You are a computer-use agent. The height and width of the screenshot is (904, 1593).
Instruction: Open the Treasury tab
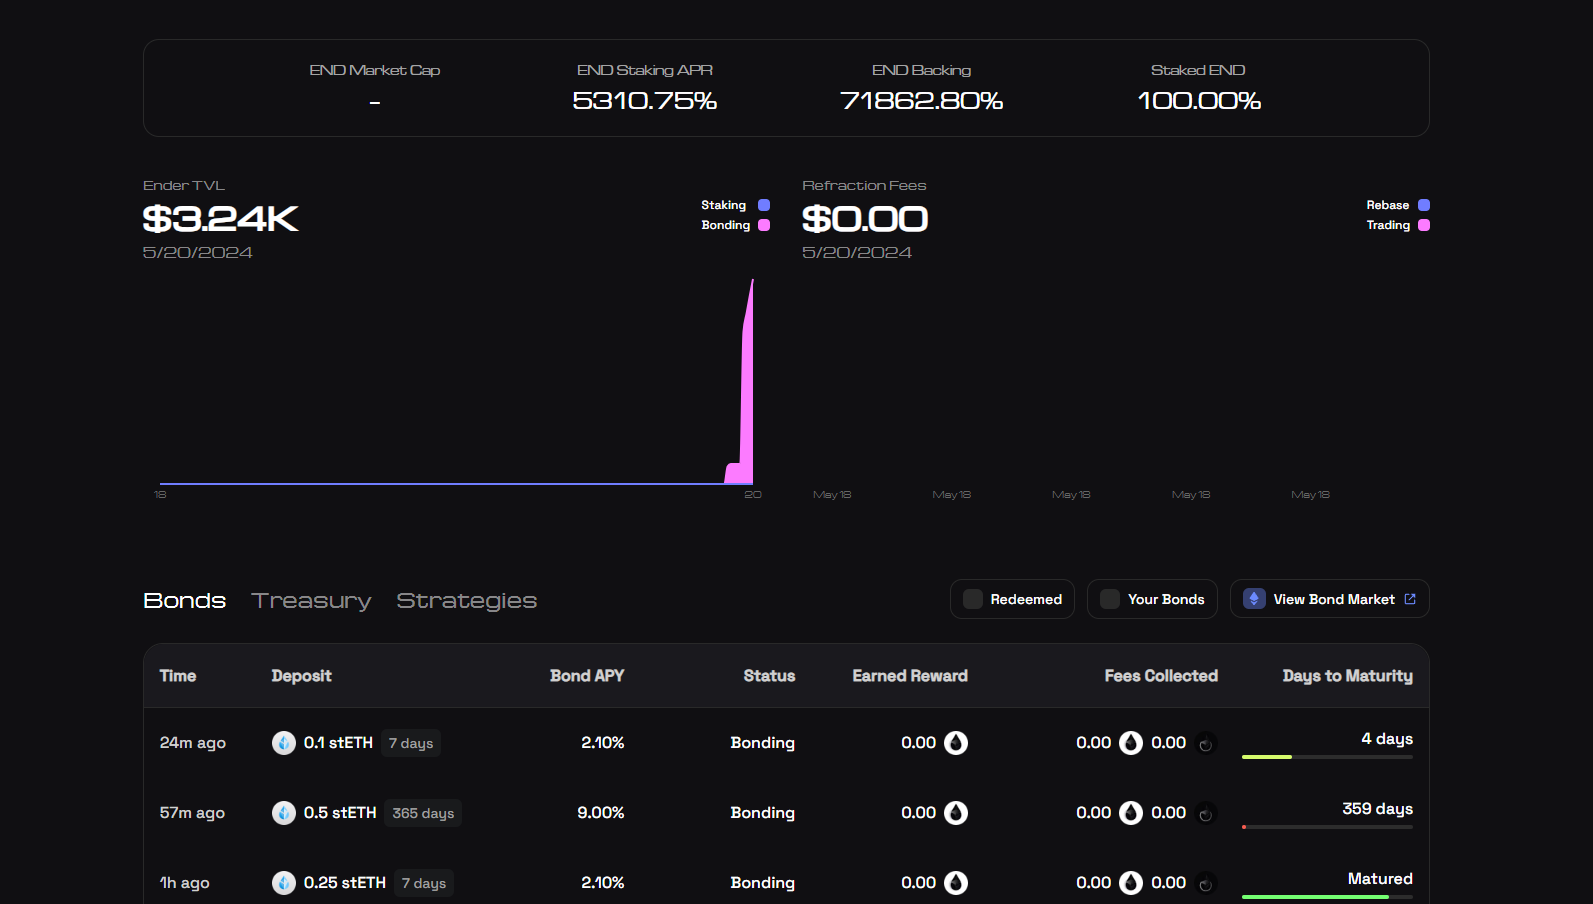click(311, 601)
